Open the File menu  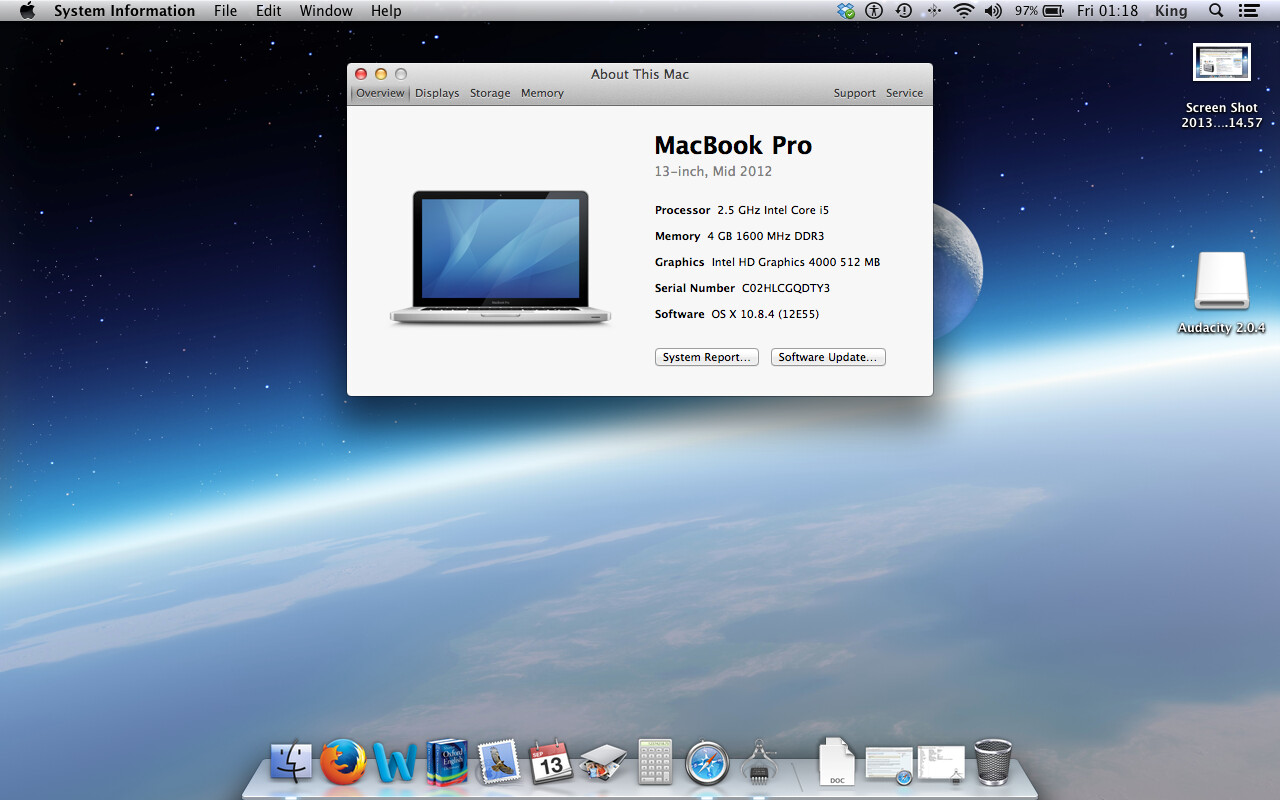pos(226,11)
